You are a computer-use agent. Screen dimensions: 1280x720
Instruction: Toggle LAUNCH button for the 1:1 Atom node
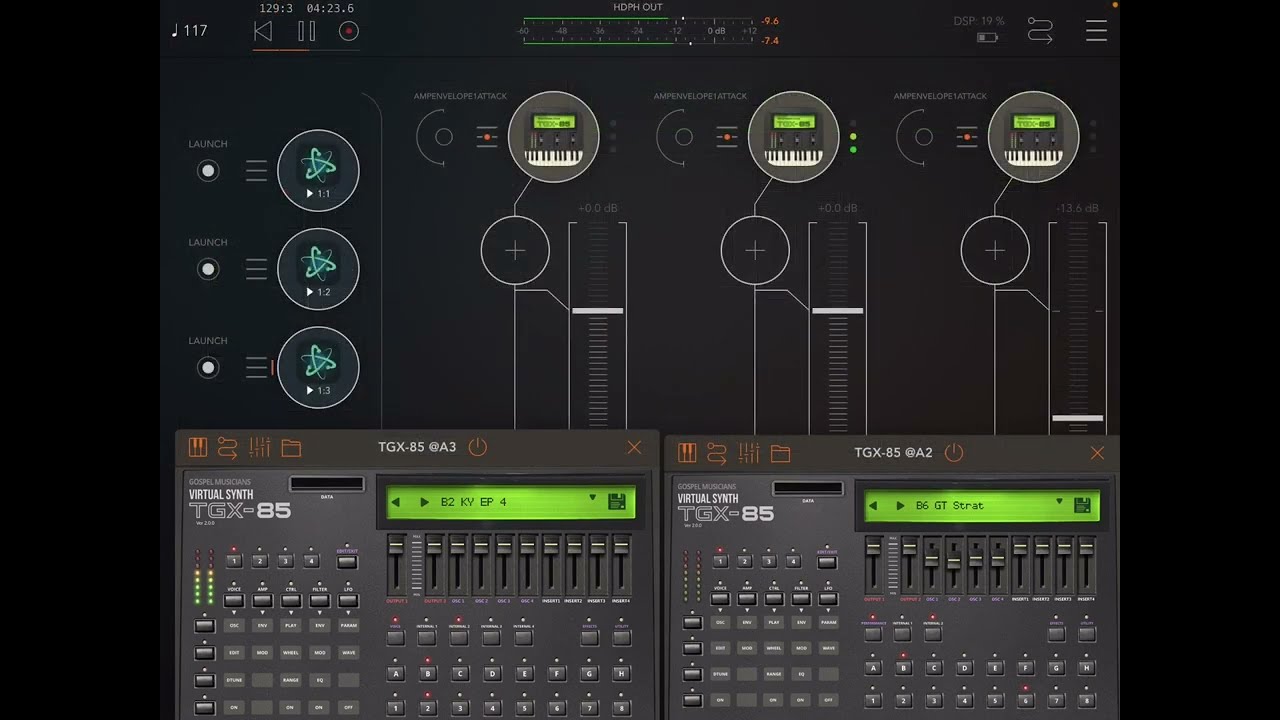pos(208,171)
